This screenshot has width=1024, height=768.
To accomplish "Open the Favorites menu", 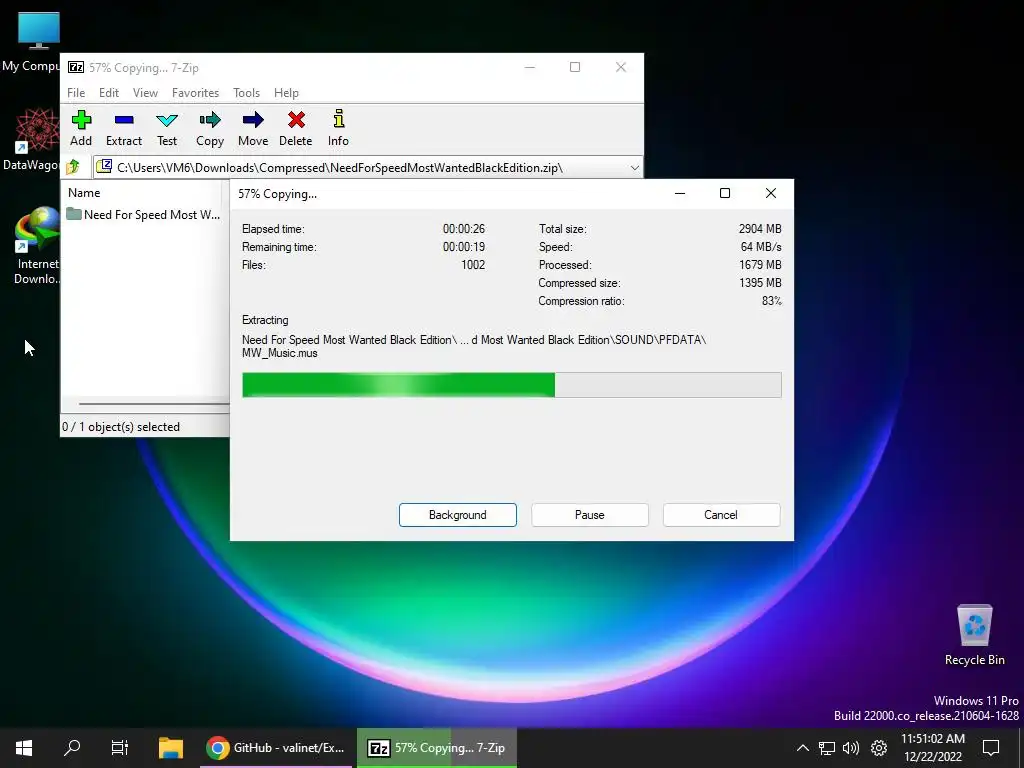I will [195, 93].
